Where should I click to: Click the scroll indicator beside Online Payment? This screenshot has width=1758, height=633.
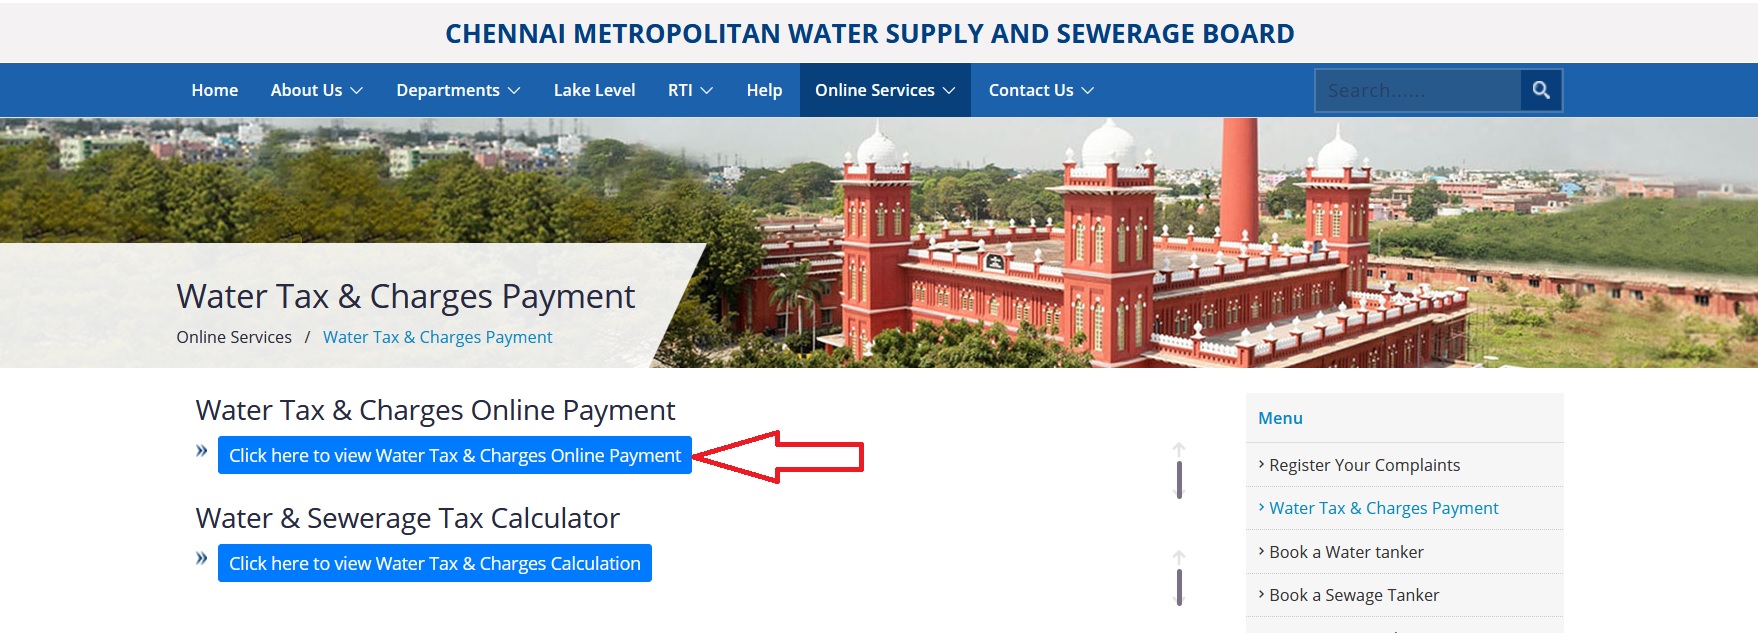click(x=1179, y=471)
